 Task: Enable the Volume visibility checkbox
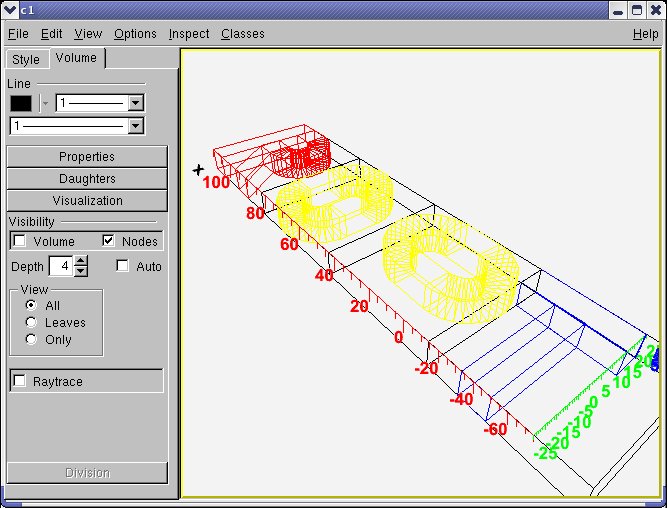[x=19, y=242]
